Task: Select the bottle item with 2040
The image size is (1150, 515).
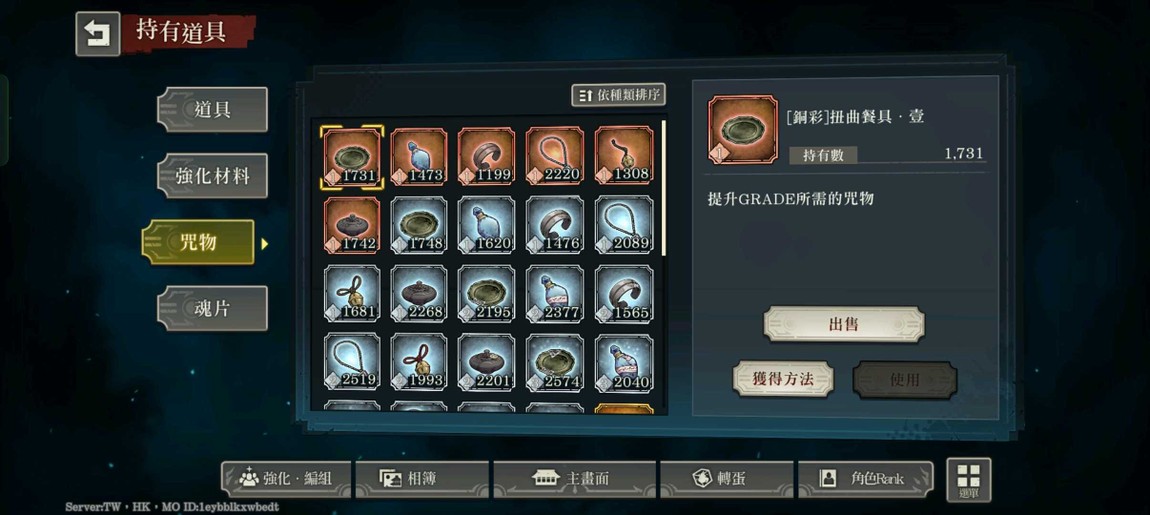Action: [x=624, y=362]
